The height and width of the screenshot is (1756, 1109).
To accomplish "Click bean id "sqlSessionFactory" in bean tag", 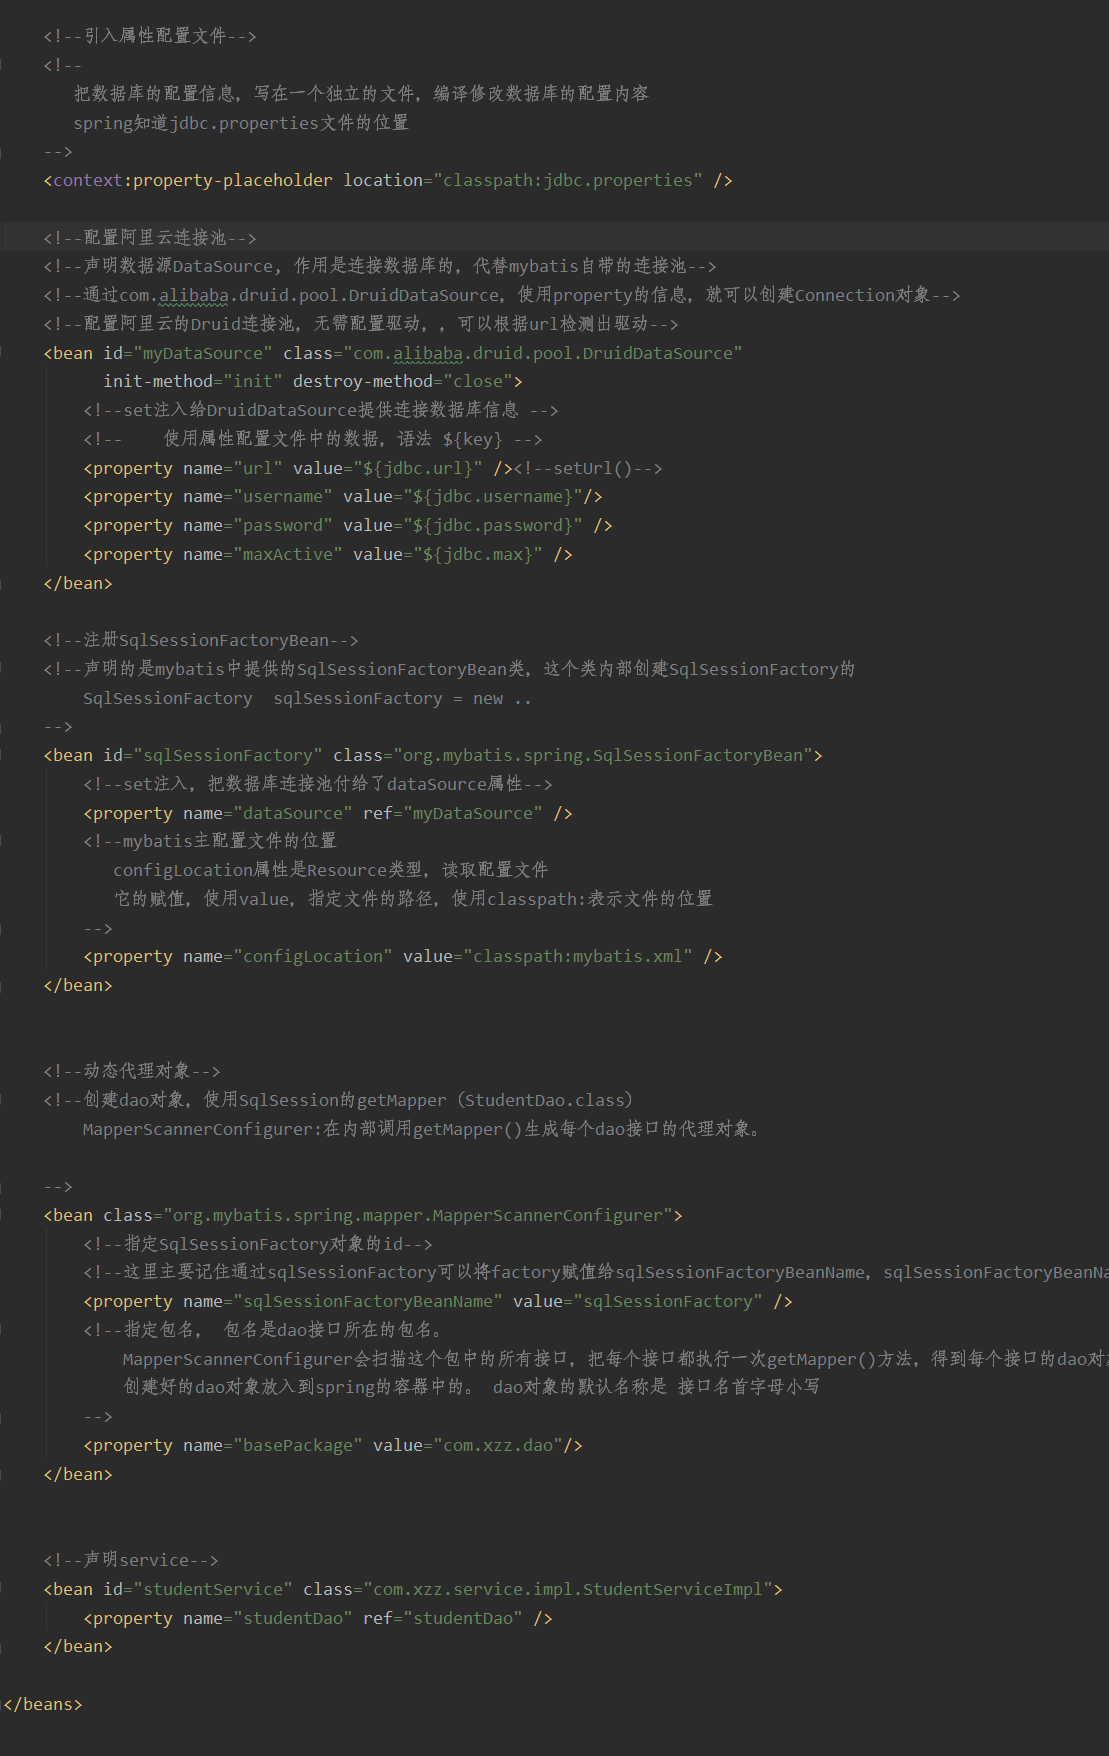I will (x=227, y=755).
